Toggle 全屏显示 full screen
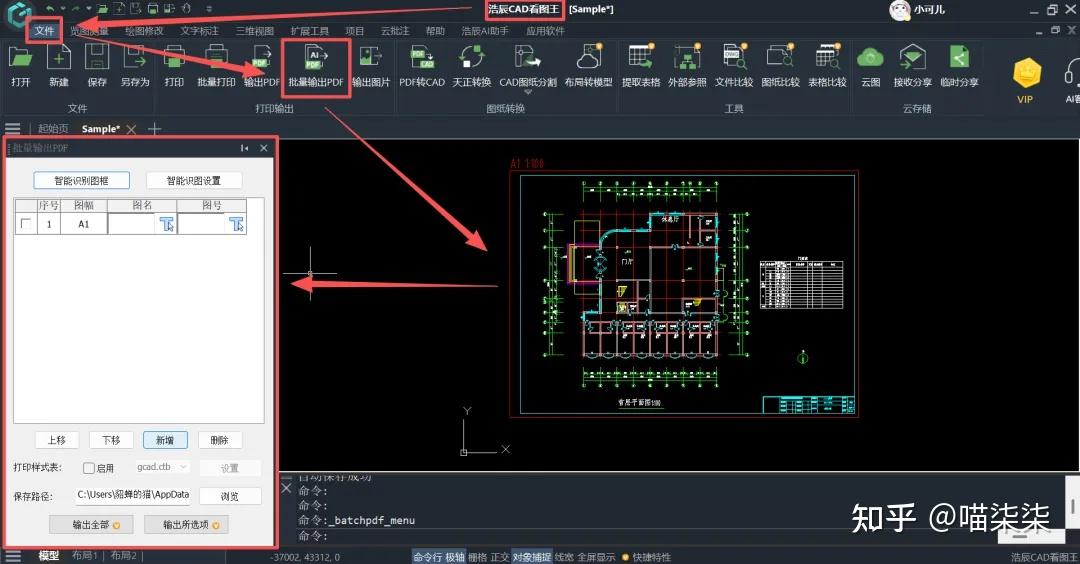The height and width of the screenshot is (564, 1080). 596,557
